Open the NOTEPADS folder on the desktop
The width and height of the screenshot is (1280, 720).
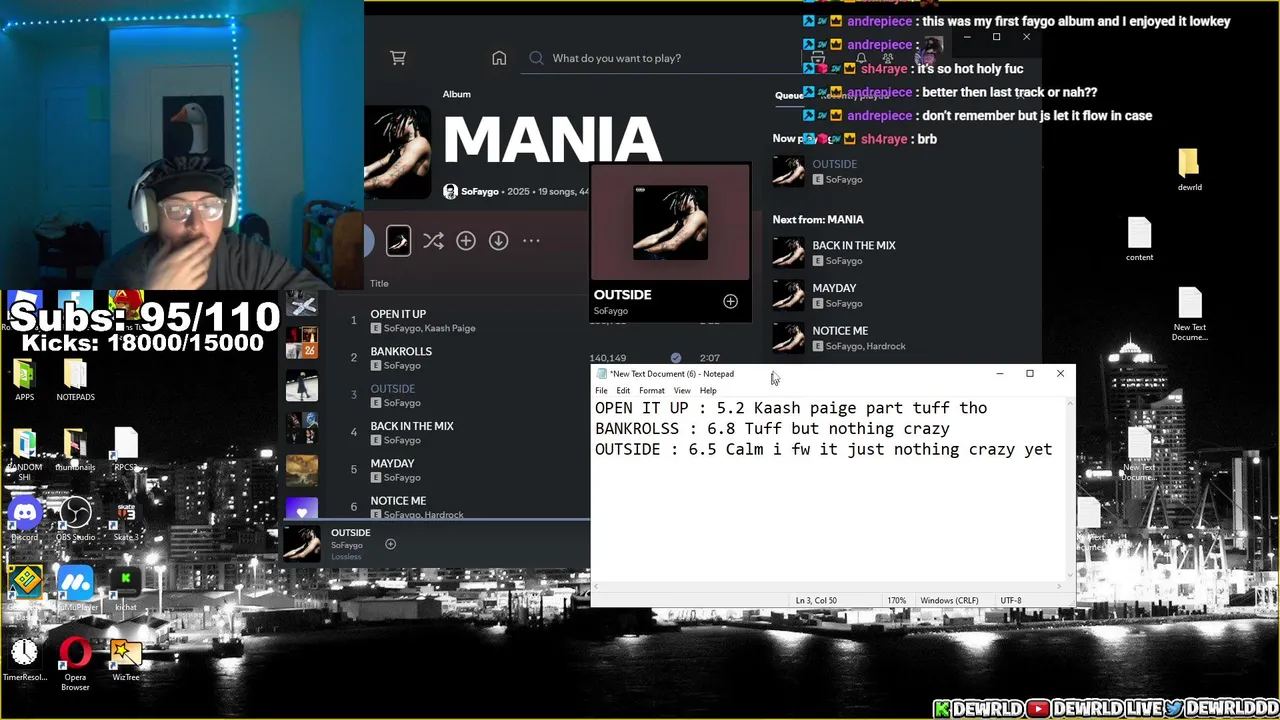click(x=75, y=380)
